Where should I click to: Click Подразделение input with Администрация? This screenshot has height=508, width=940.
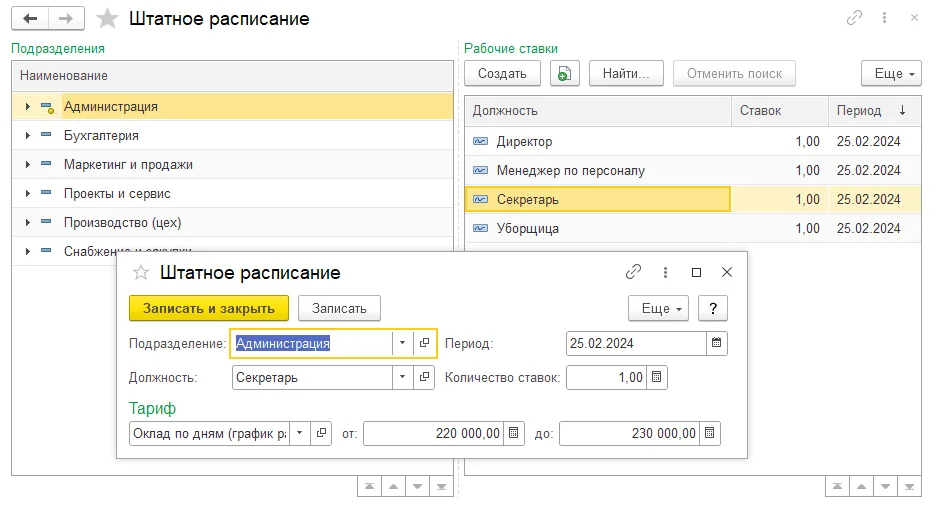coord(312,343)
